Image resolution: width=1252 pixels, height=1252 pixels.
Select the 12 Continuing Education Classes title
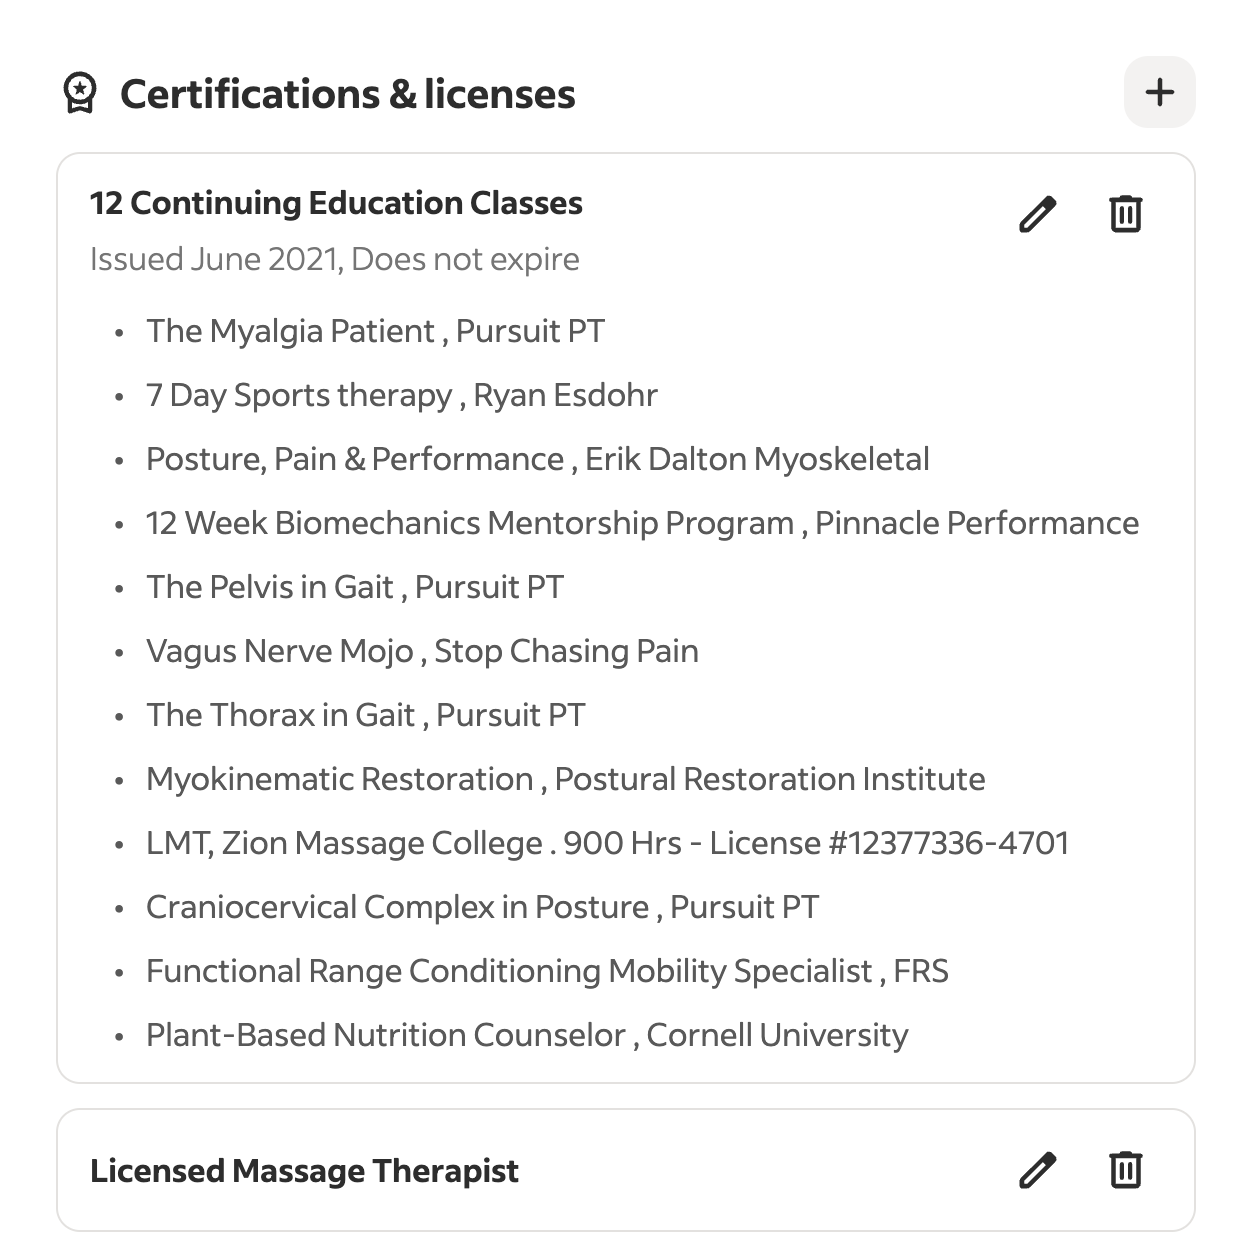click(x=336, y=203)
